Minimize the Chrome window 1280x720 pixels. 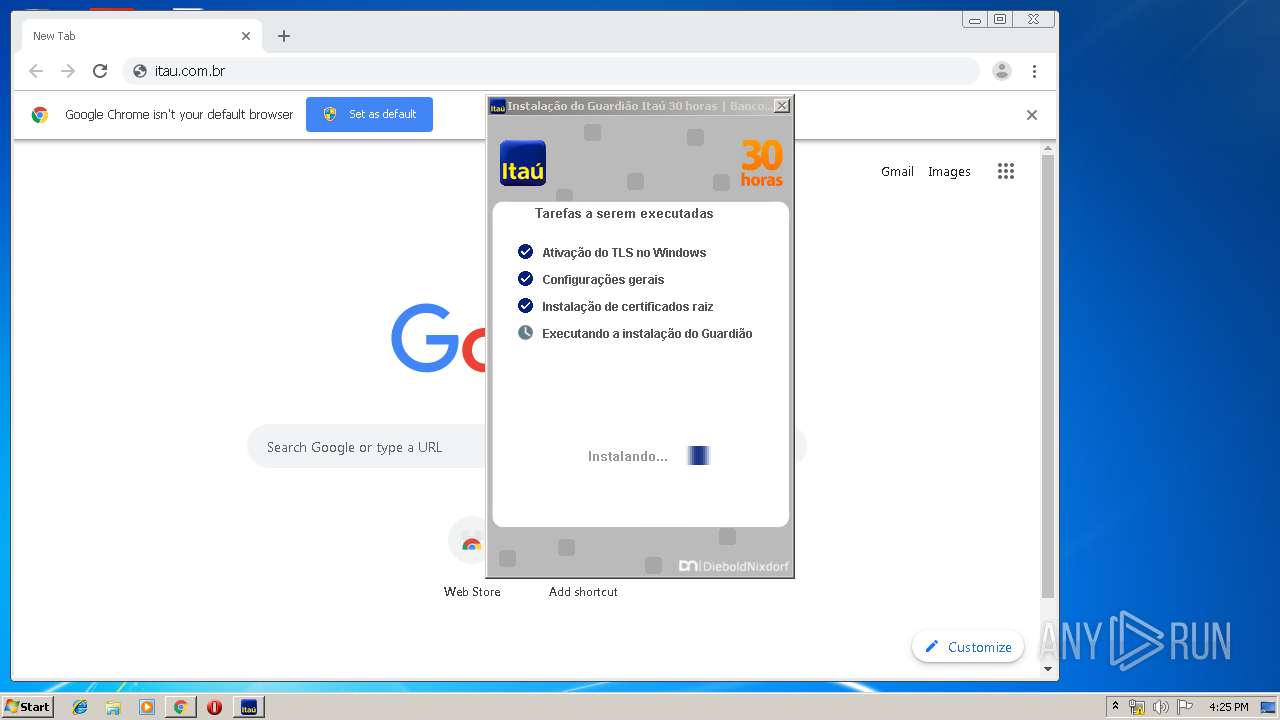pos(975,19)
